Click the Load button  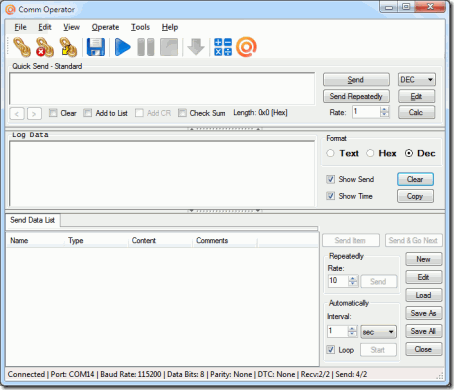pos(424,295)
